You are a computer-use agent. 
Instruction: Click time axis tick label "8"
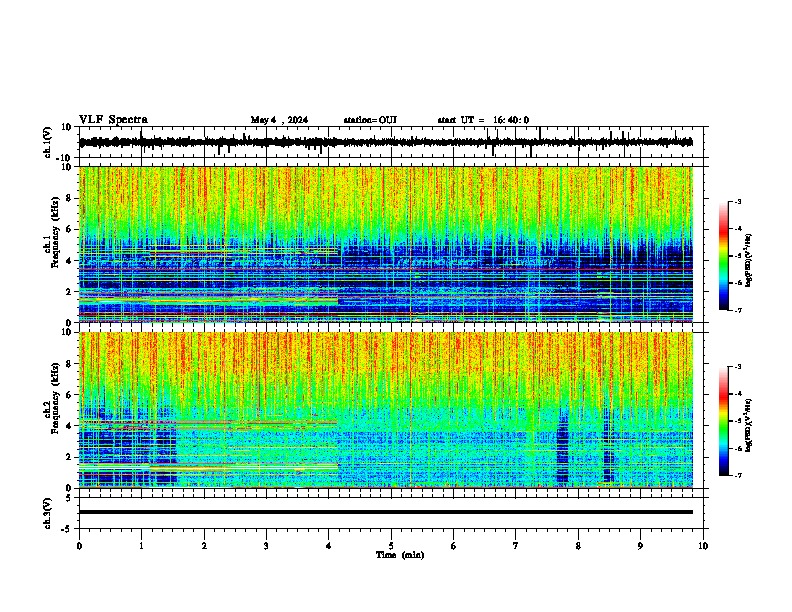[578, 546]
